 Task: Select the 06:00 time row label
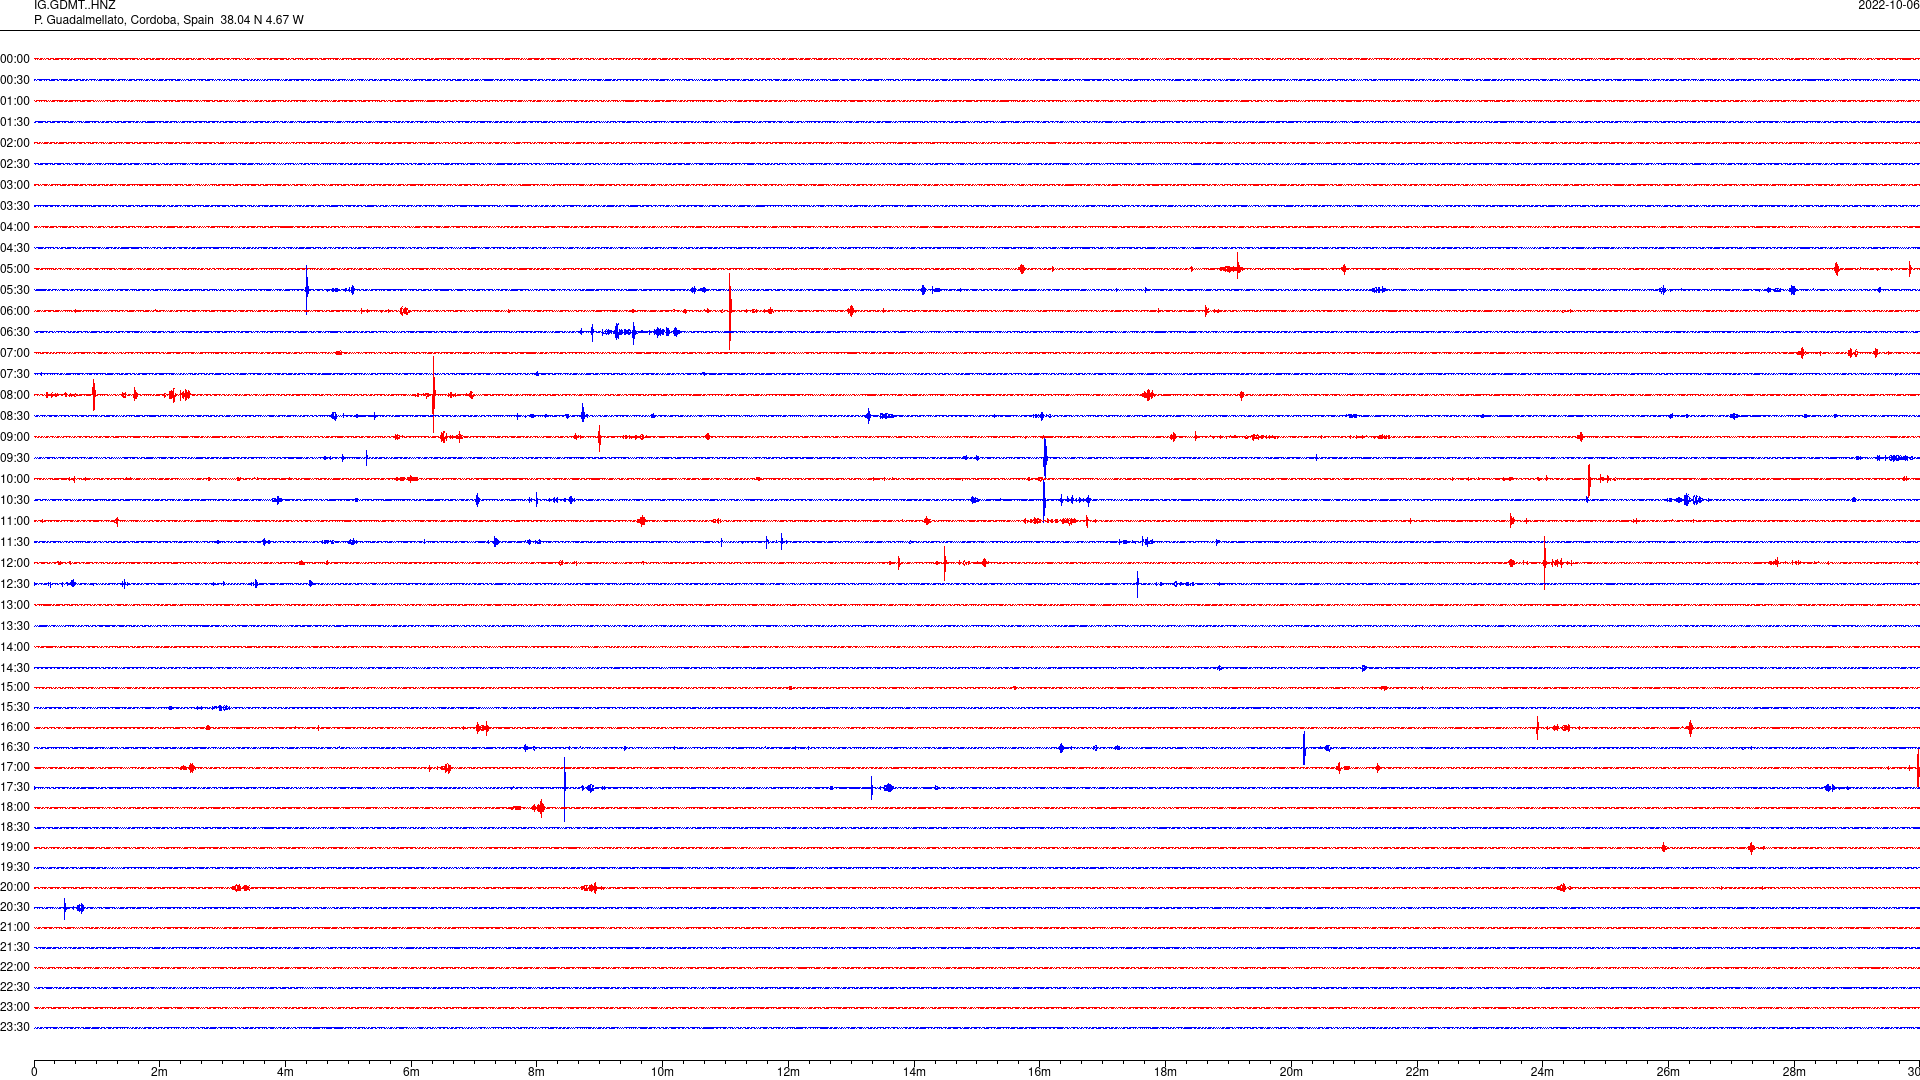(15, 311)
